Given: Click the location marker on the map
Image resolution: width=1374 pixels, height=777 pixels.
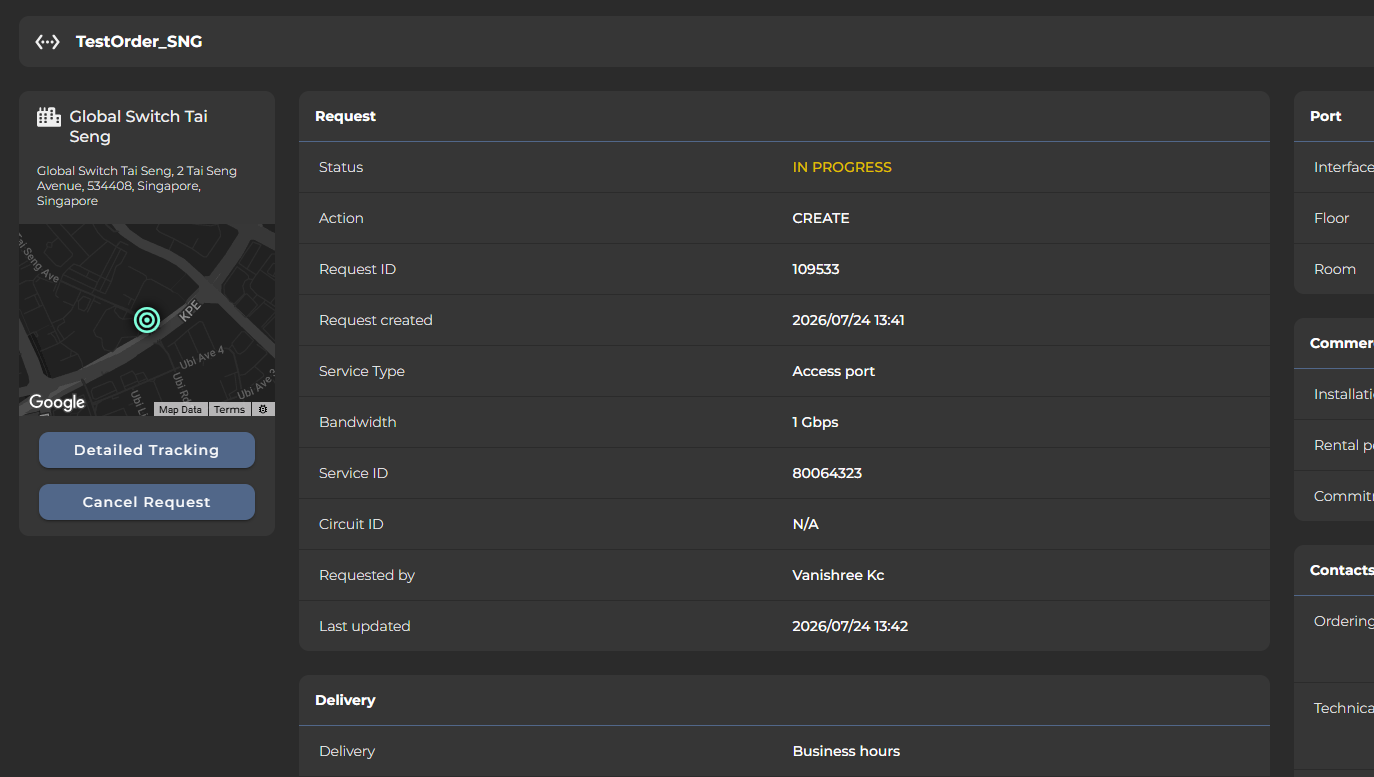Looking at the screenshot, I should pyautogui.click(x=147, y=320).
